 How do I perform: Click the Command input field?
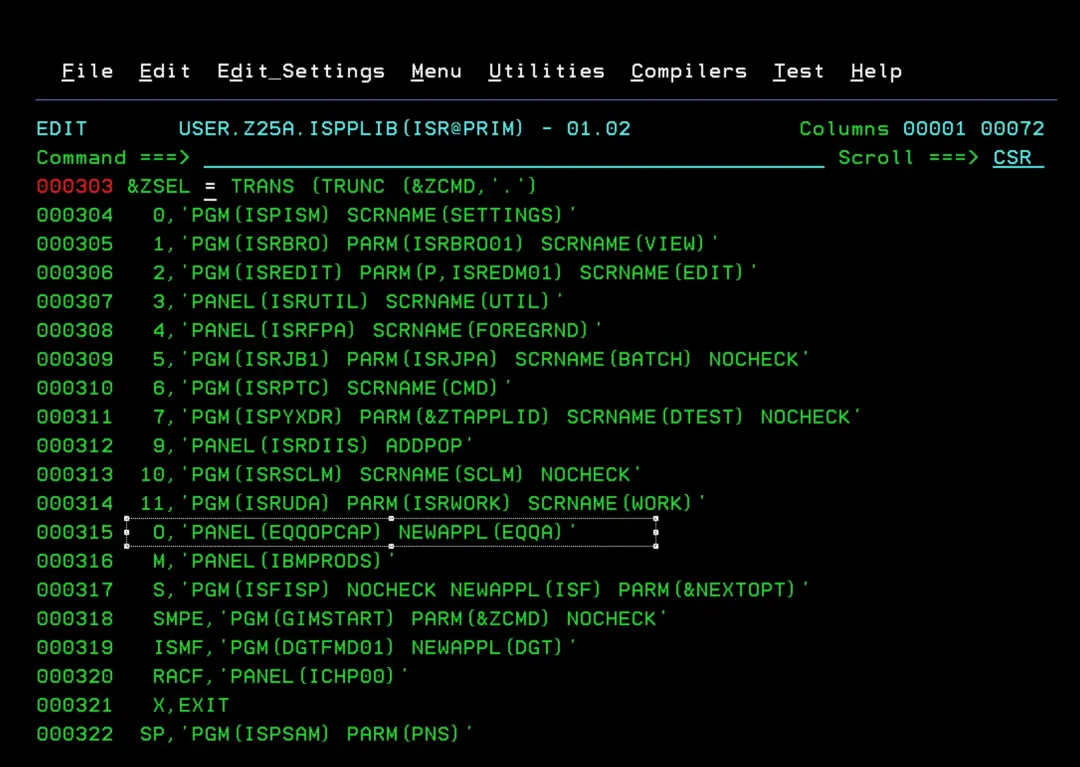[x=514, y=158]
